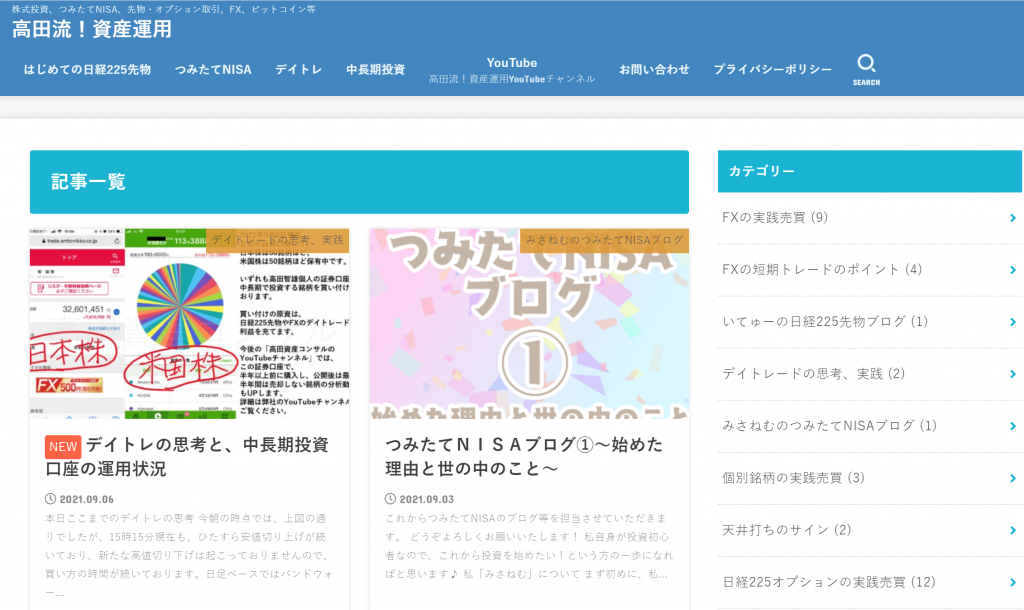Click みさねむのつみたてNISAブログ tag on thumbnail
This screenshot has height=610, width=1024.
point(605,240)
